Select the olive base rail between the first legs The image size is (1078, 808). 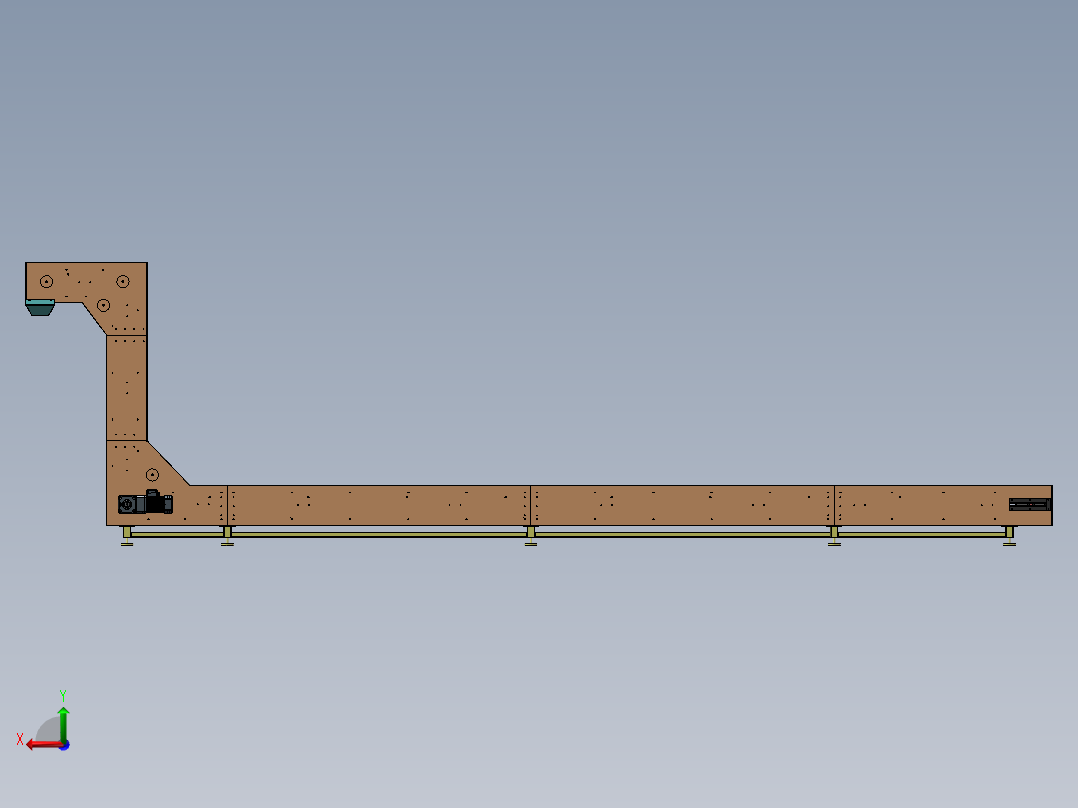(x=177, y=534)
